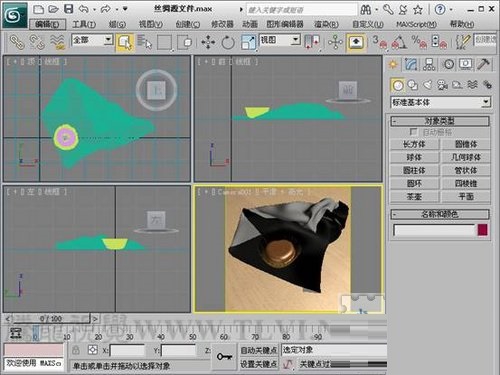Activate the Select and Scale tool
The width and height of the screenshot is (500, 375).
tap(248, 42)
